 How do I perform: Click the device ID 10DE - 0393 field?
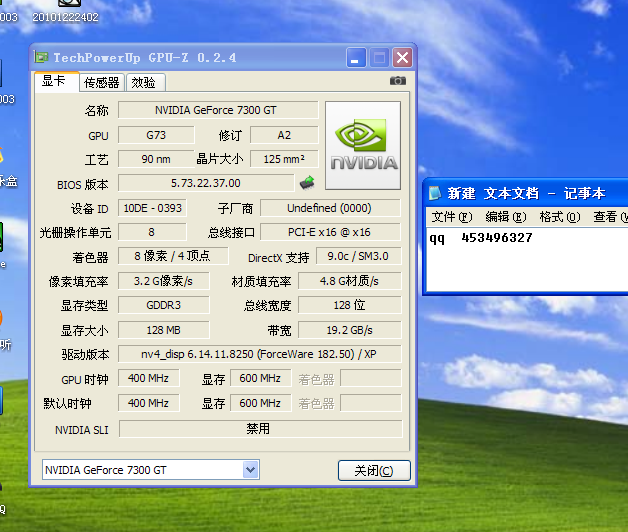152,208
